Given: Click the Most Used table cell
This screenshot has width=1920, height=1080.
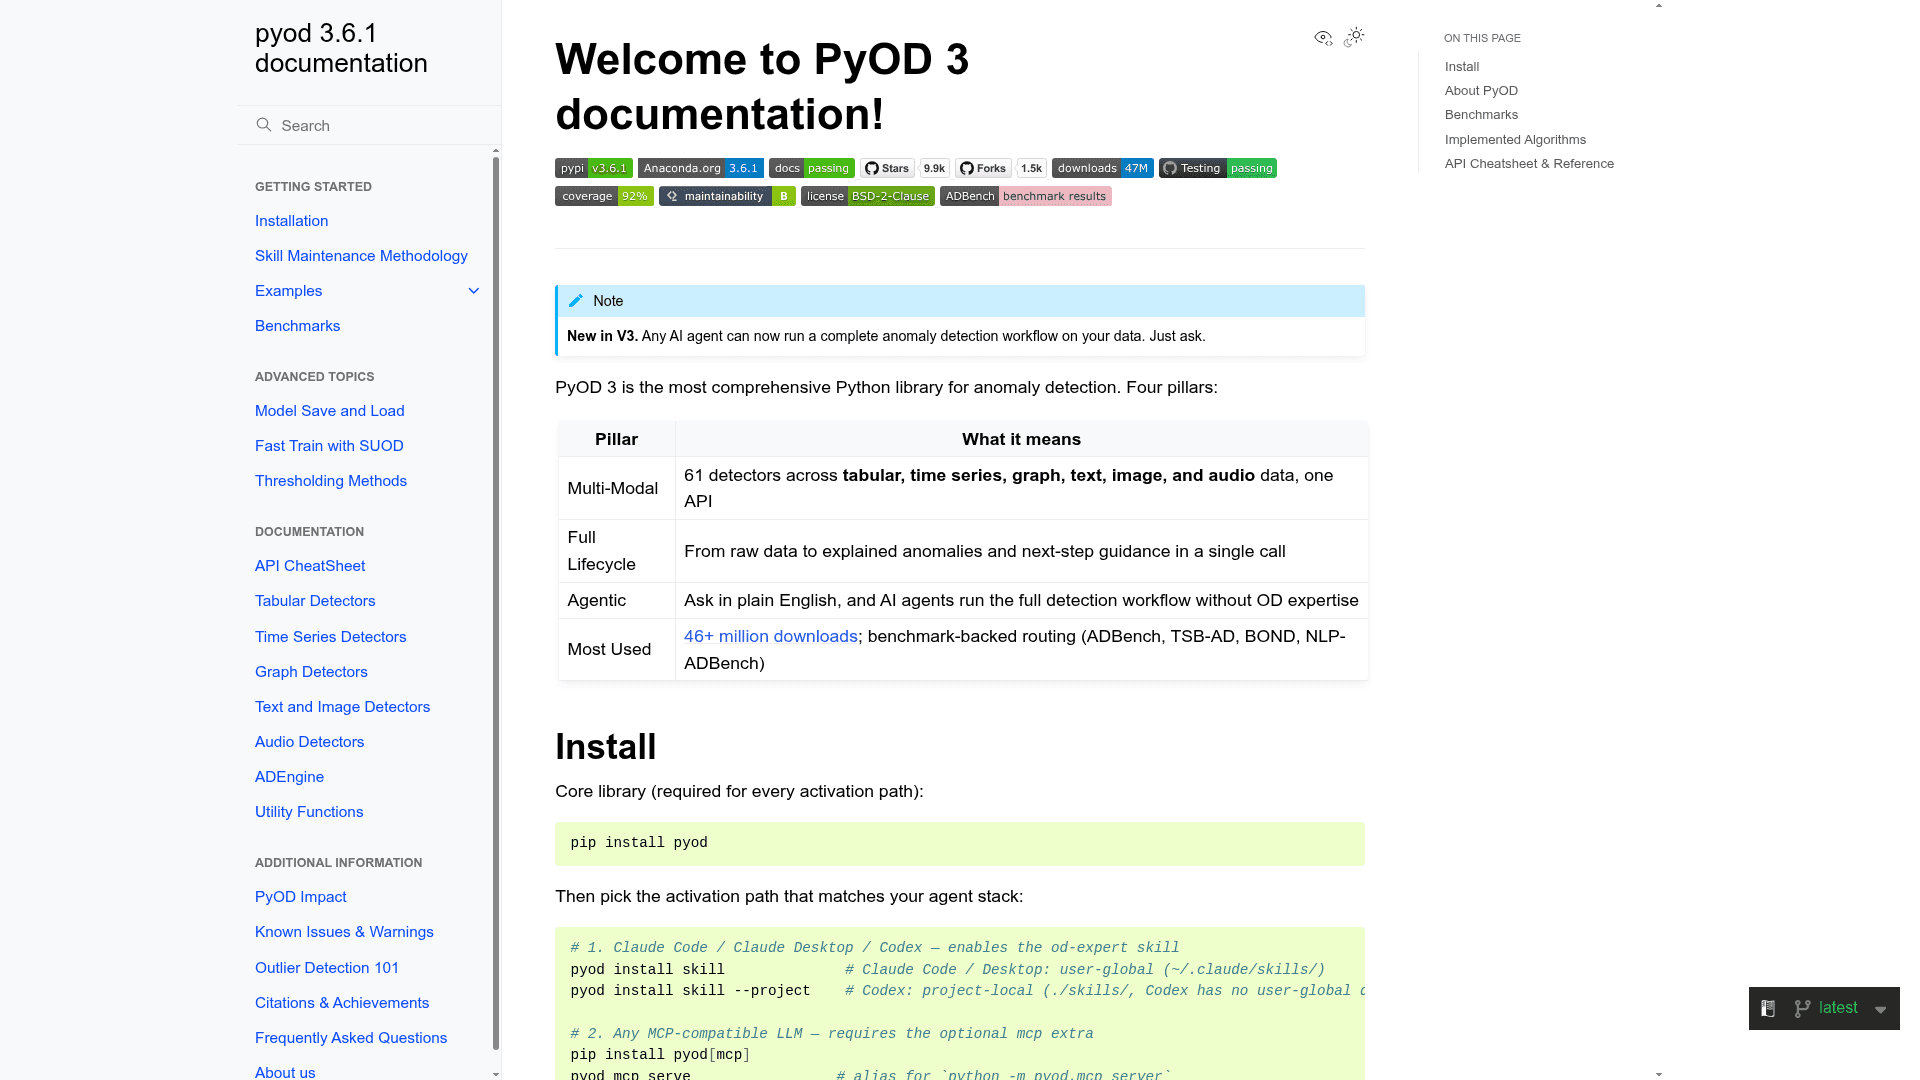Looking at the screenshot, I should [616, 649].
